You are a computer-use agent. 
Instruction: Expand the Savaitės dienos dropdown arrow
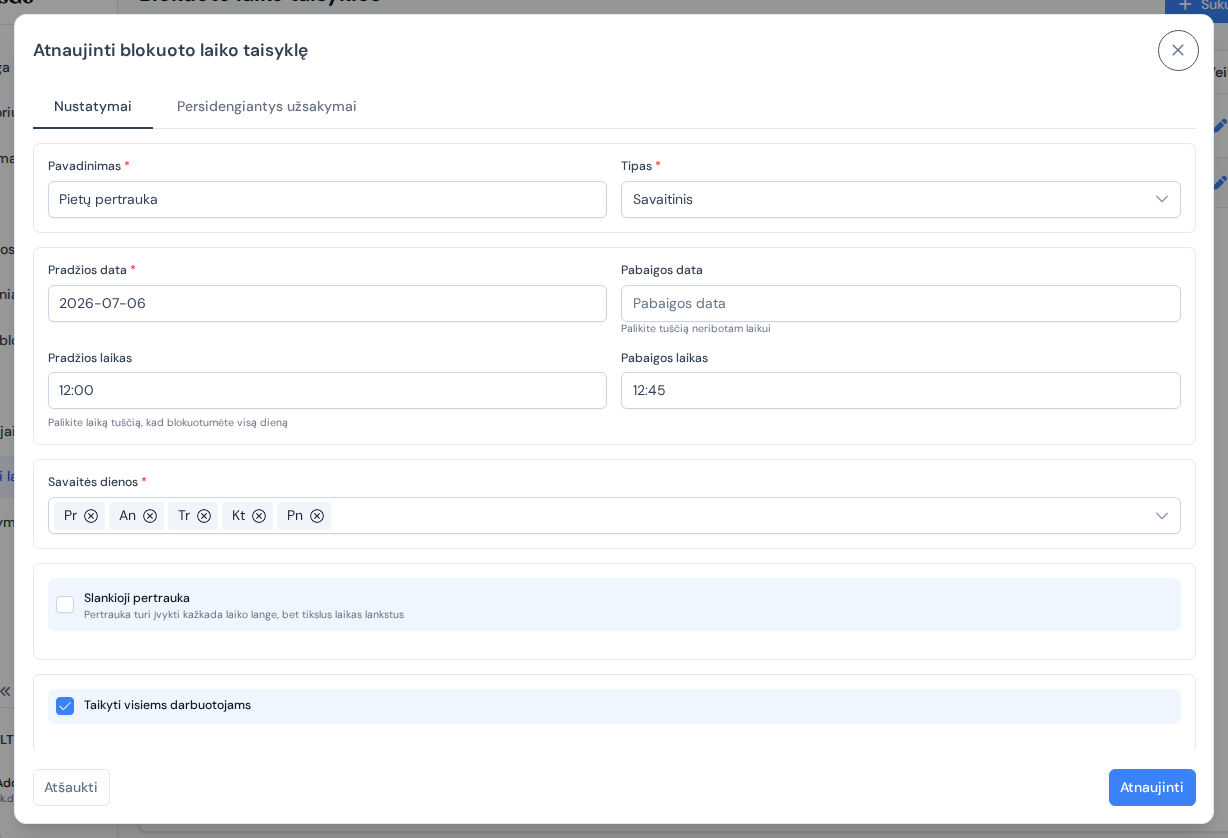(x=1161, y=516)
